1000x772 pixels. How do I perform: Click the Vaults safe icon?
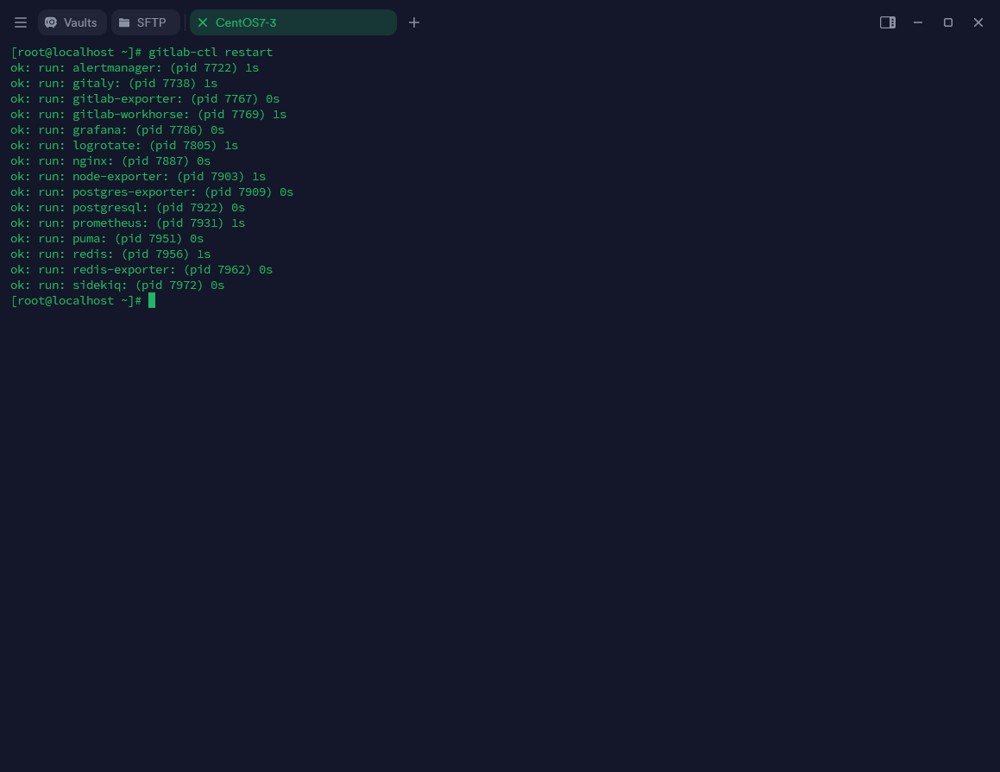pyautogui.click(x=51, y=22)
